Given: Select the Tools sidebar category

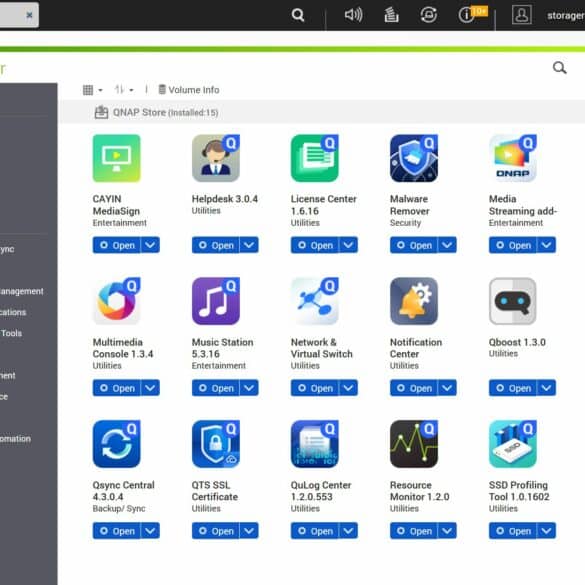Looking at the screenshot, I should [11, 333].
